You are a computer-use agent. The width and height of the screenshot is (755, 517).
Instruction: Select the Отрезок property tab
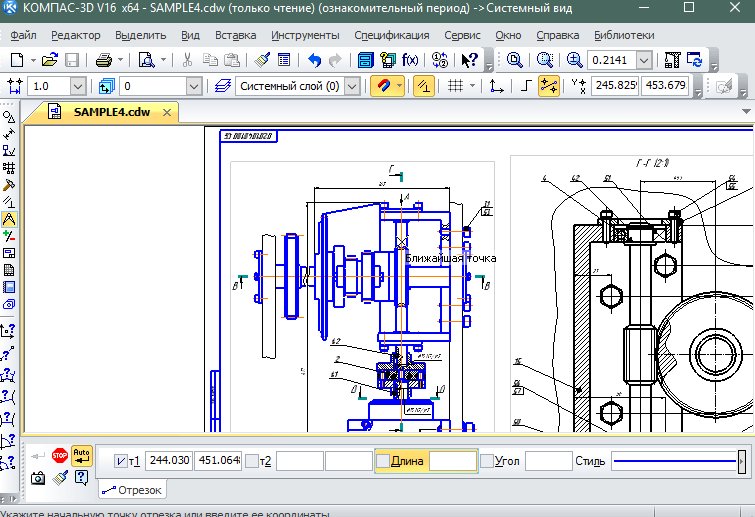coord(132,490)
